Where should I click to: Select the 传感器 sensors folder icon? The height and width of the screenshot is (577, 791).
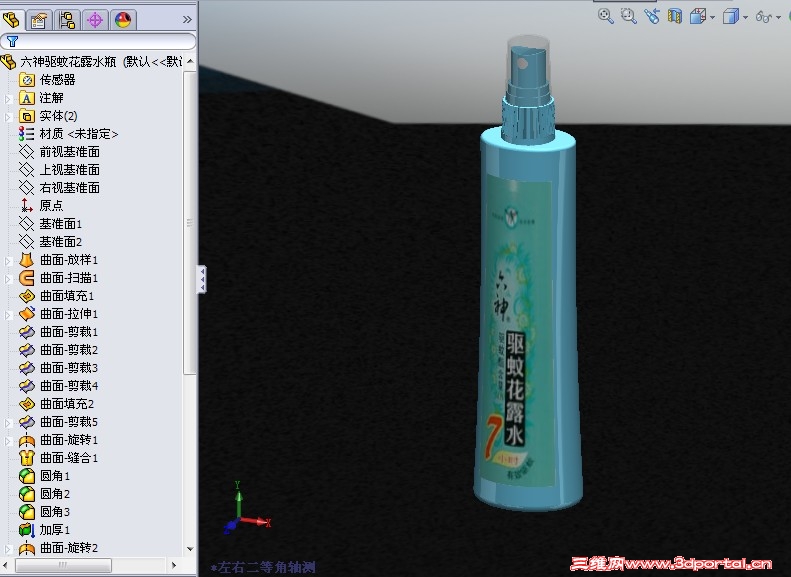click(x=27, y=80)
